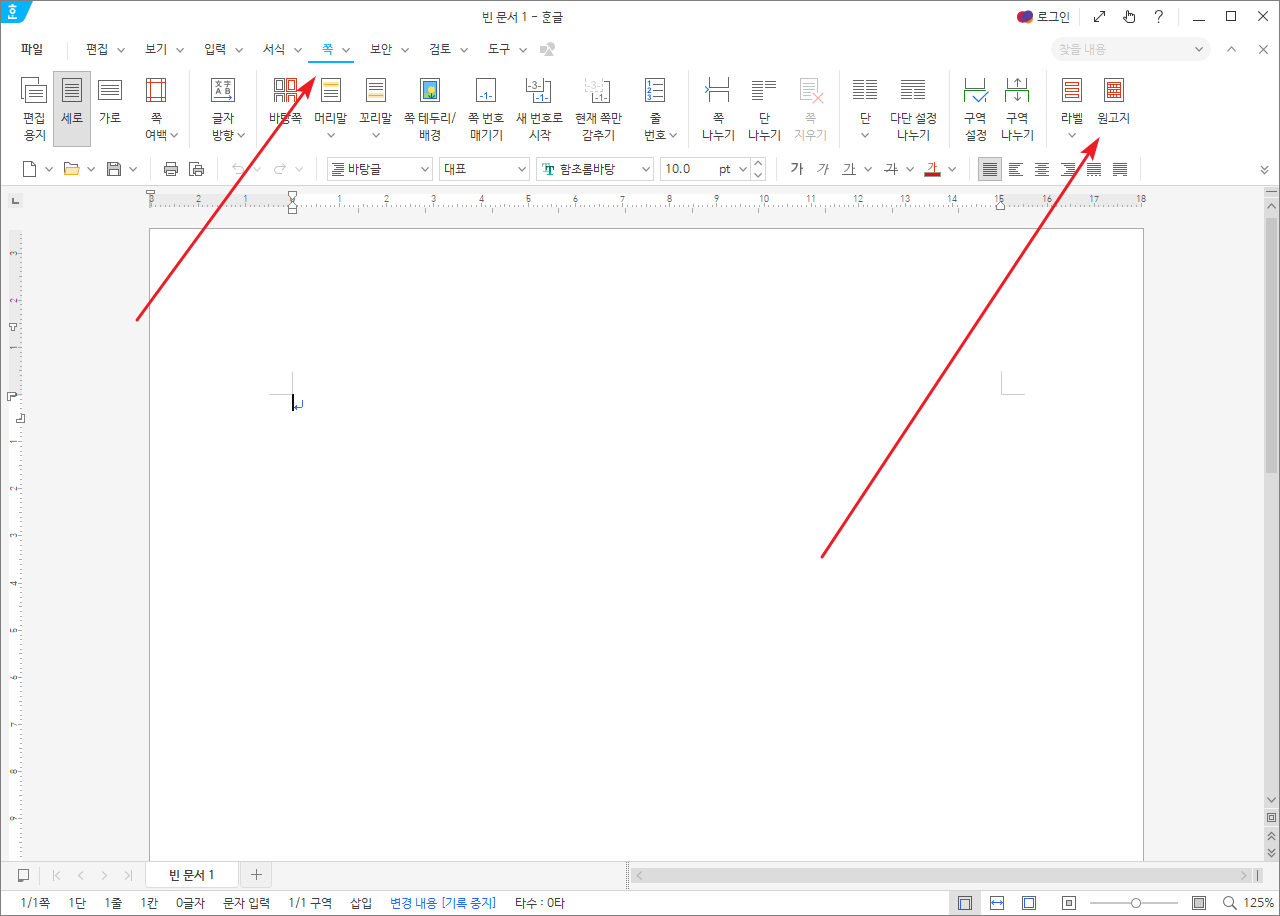Screen dimensions: 1280x916
Task: Click the new document icon
Action: pyautogui.click(x=30, y=169)
